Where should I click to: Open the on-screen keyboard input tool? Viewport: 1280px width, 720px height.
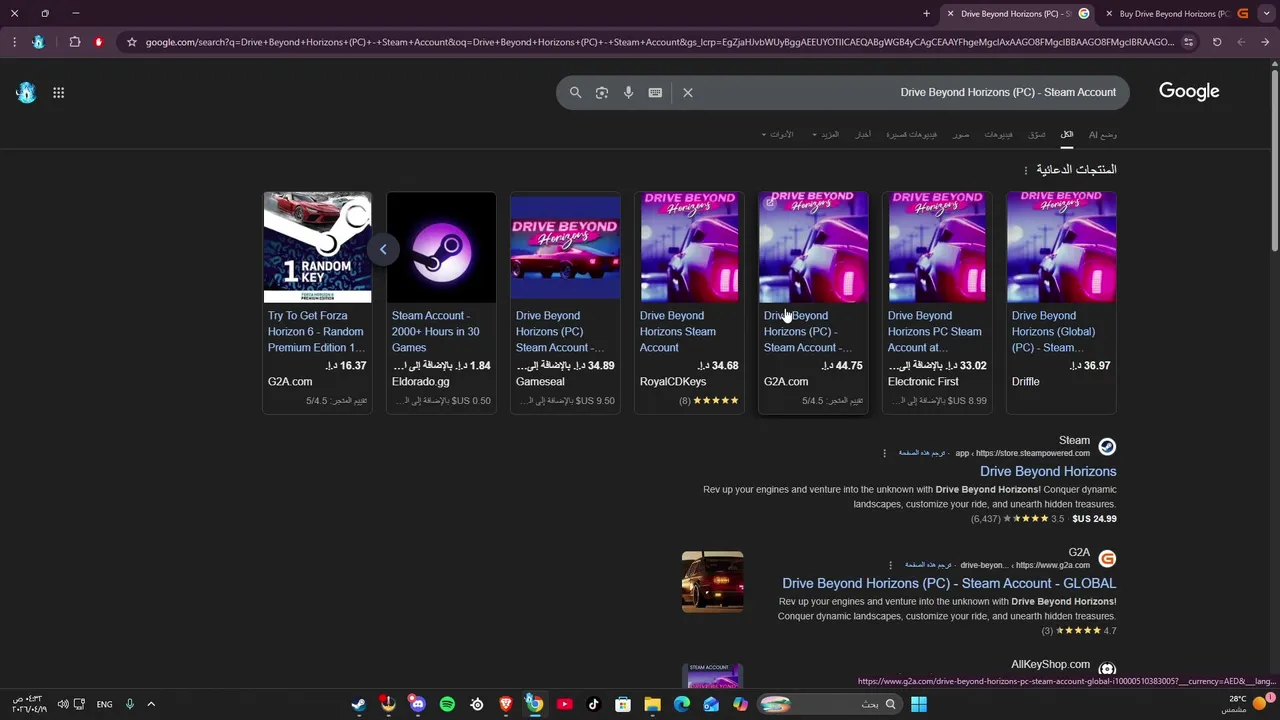click(655, 92)
